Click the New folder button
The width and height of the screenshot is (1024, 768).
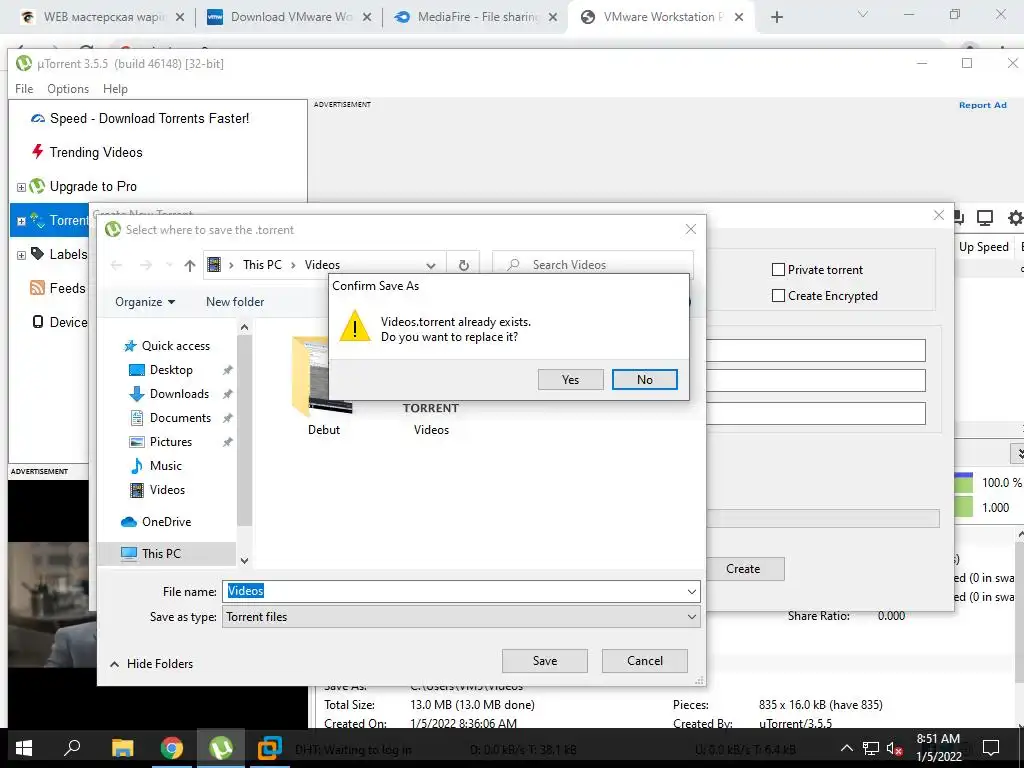point(235,302)
